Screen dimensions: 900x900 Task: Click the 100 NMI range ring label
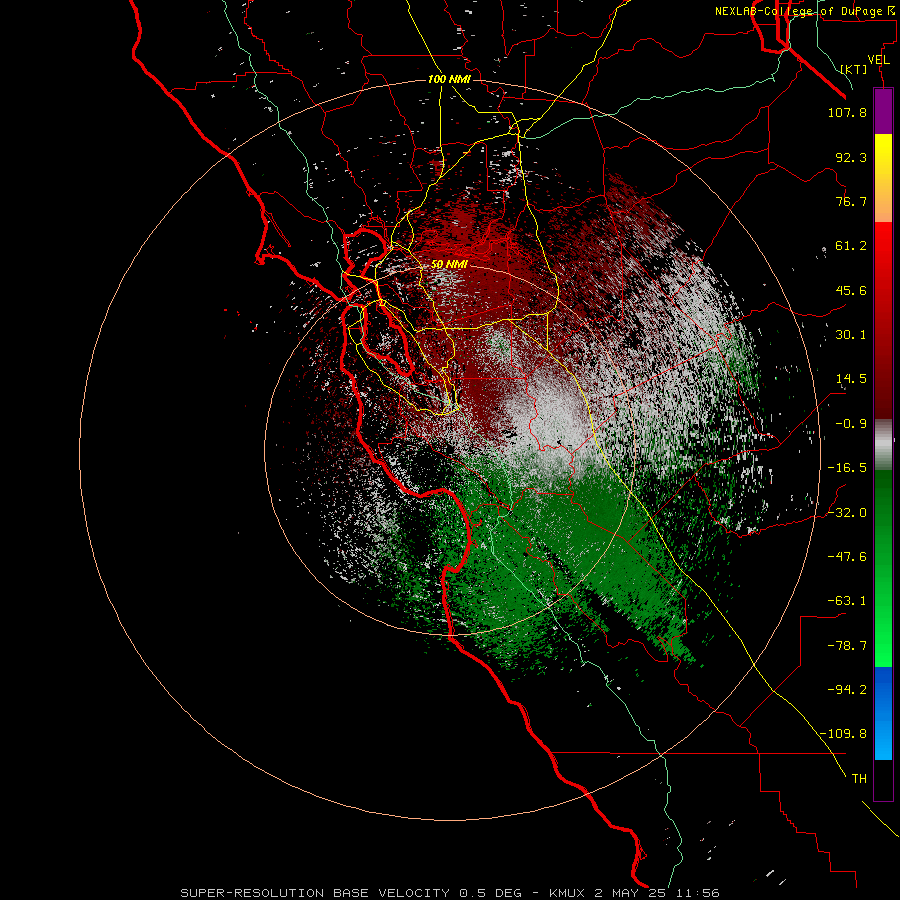click(x=449, y=79)
